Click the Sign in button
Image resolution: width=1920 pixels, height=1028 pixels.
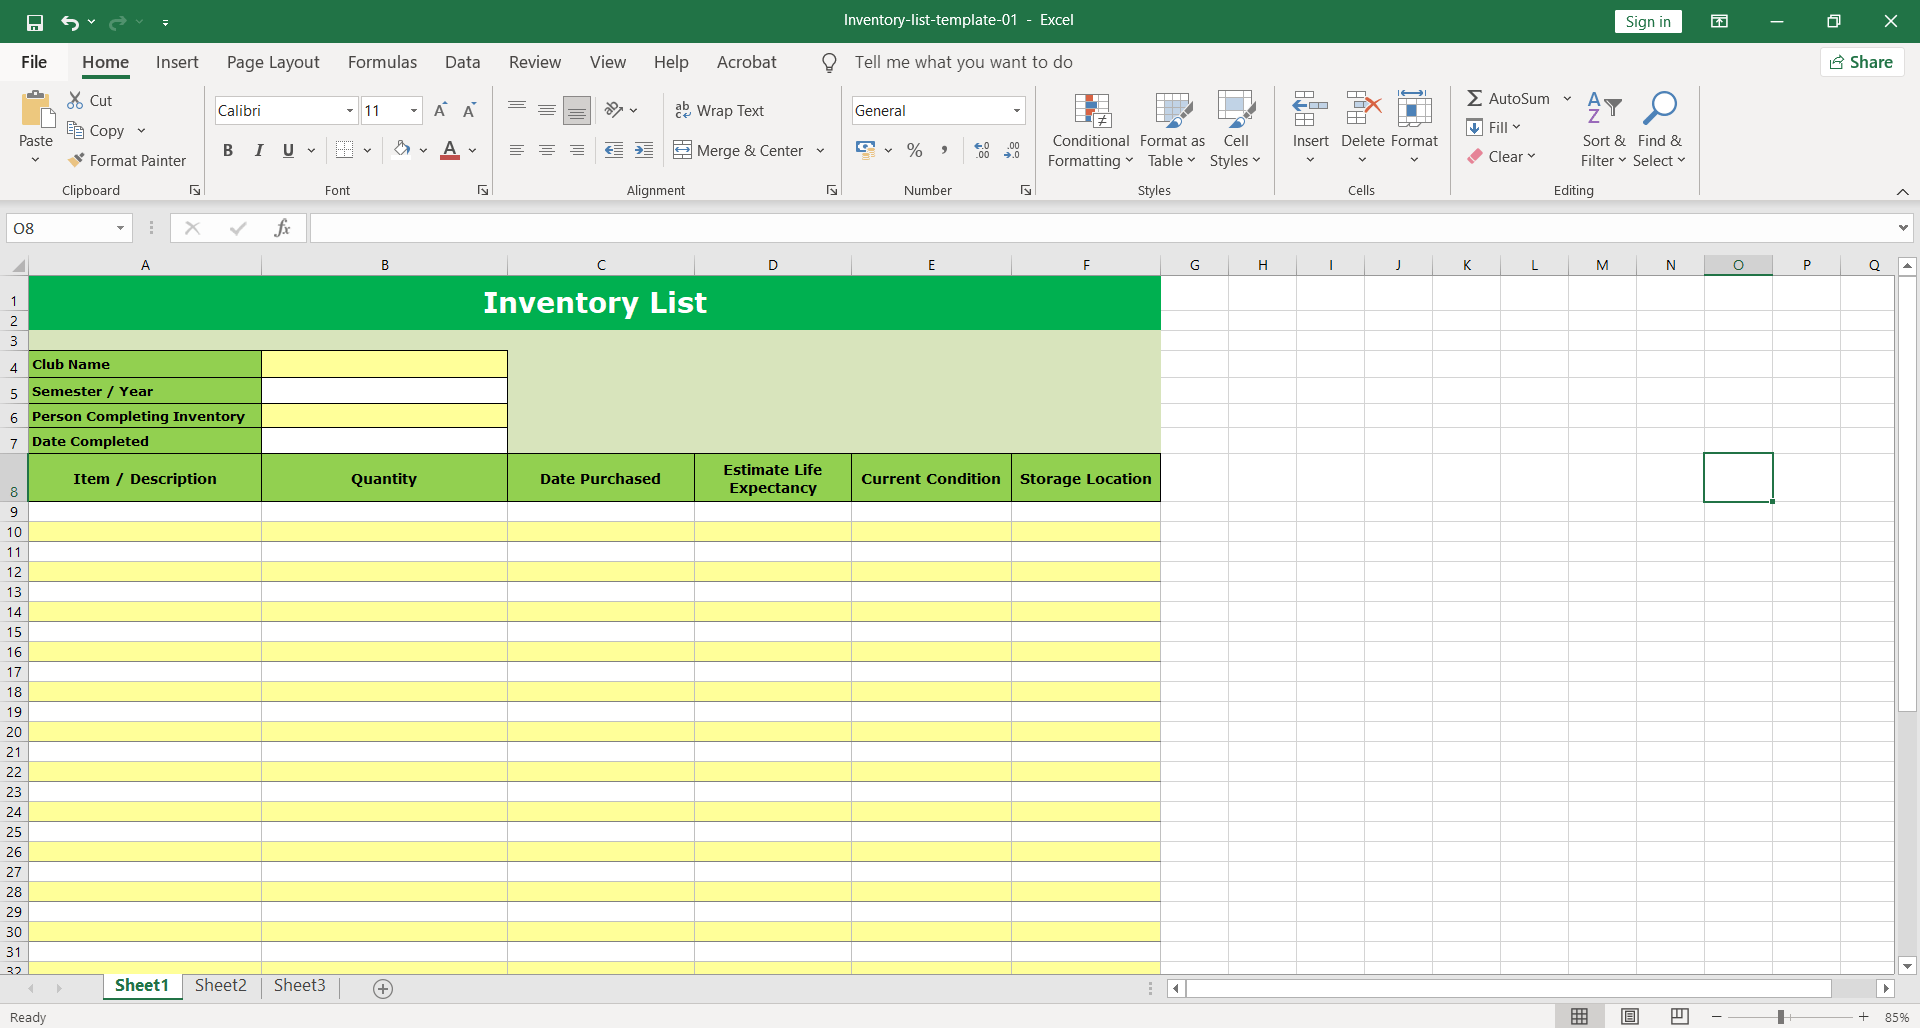point(1647,21)
